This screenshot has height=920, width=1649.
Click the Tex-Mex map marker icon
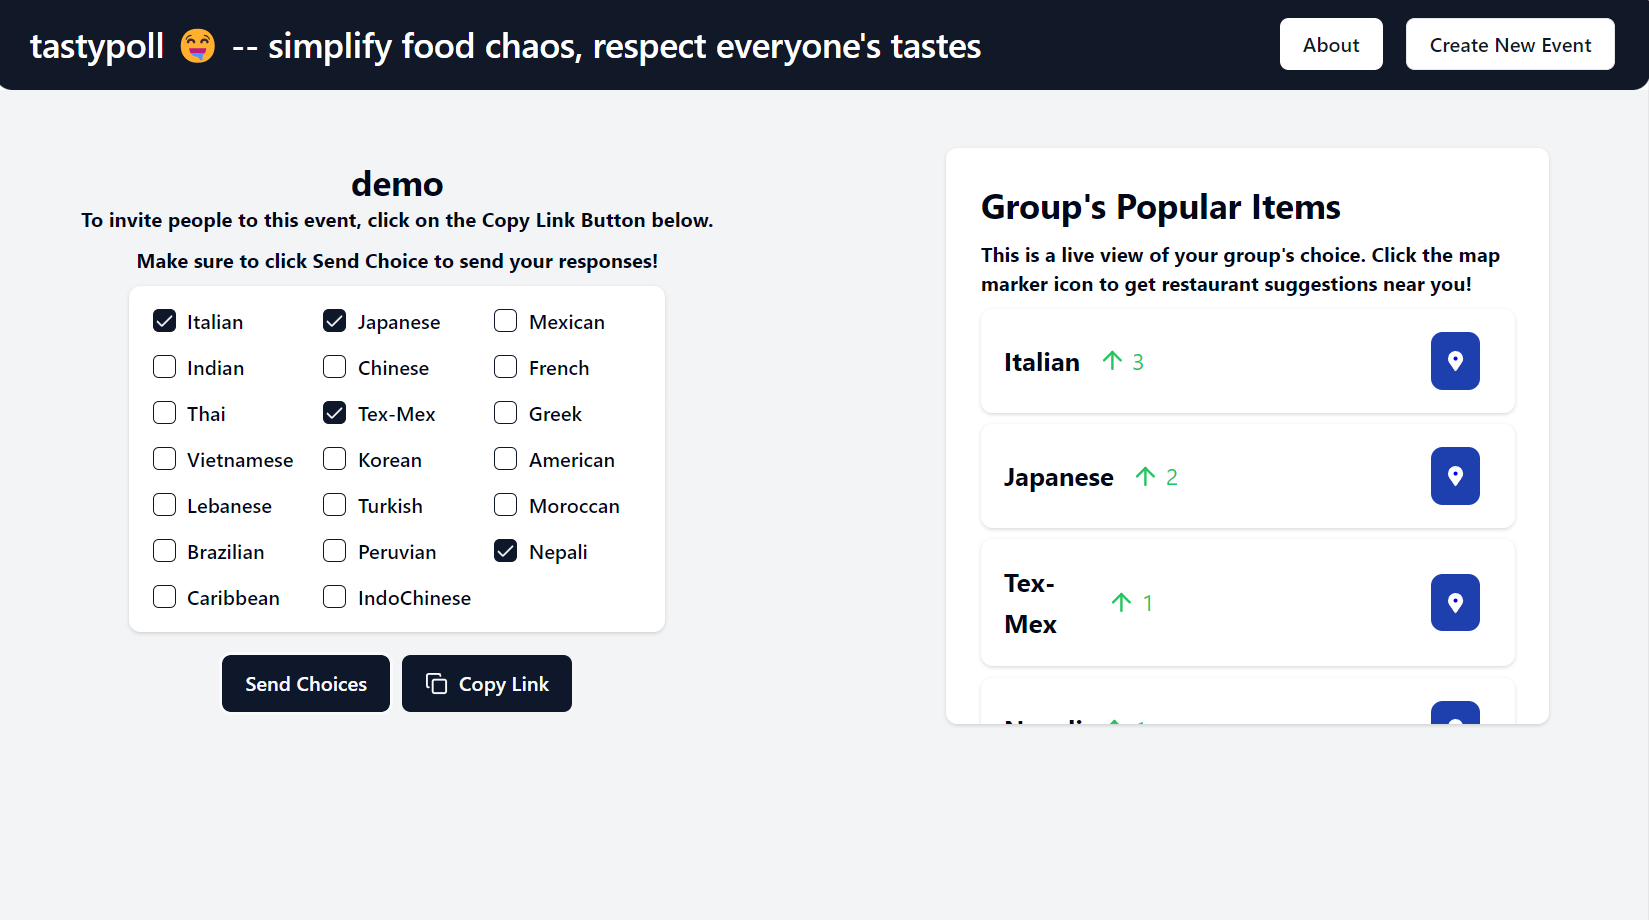click(1455, 602)
